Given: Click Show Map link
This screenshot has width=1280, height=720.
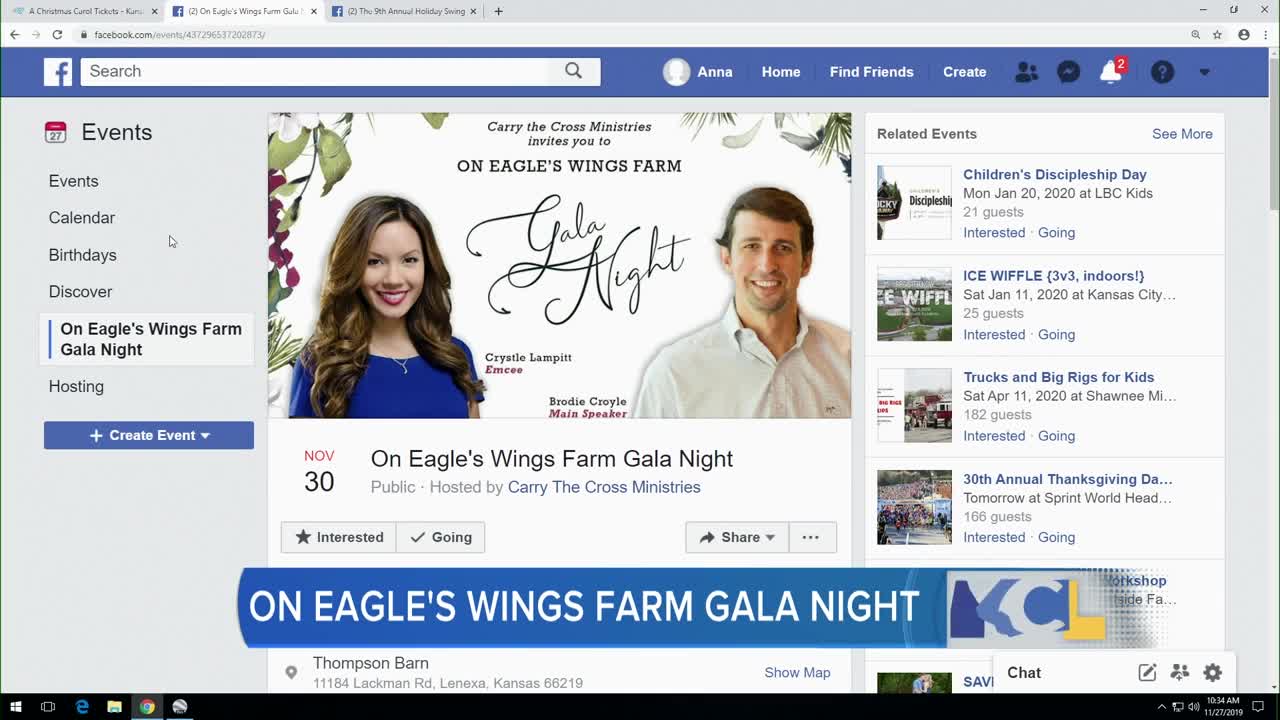Looking at the screenshot, I should (x=797, y=672).
